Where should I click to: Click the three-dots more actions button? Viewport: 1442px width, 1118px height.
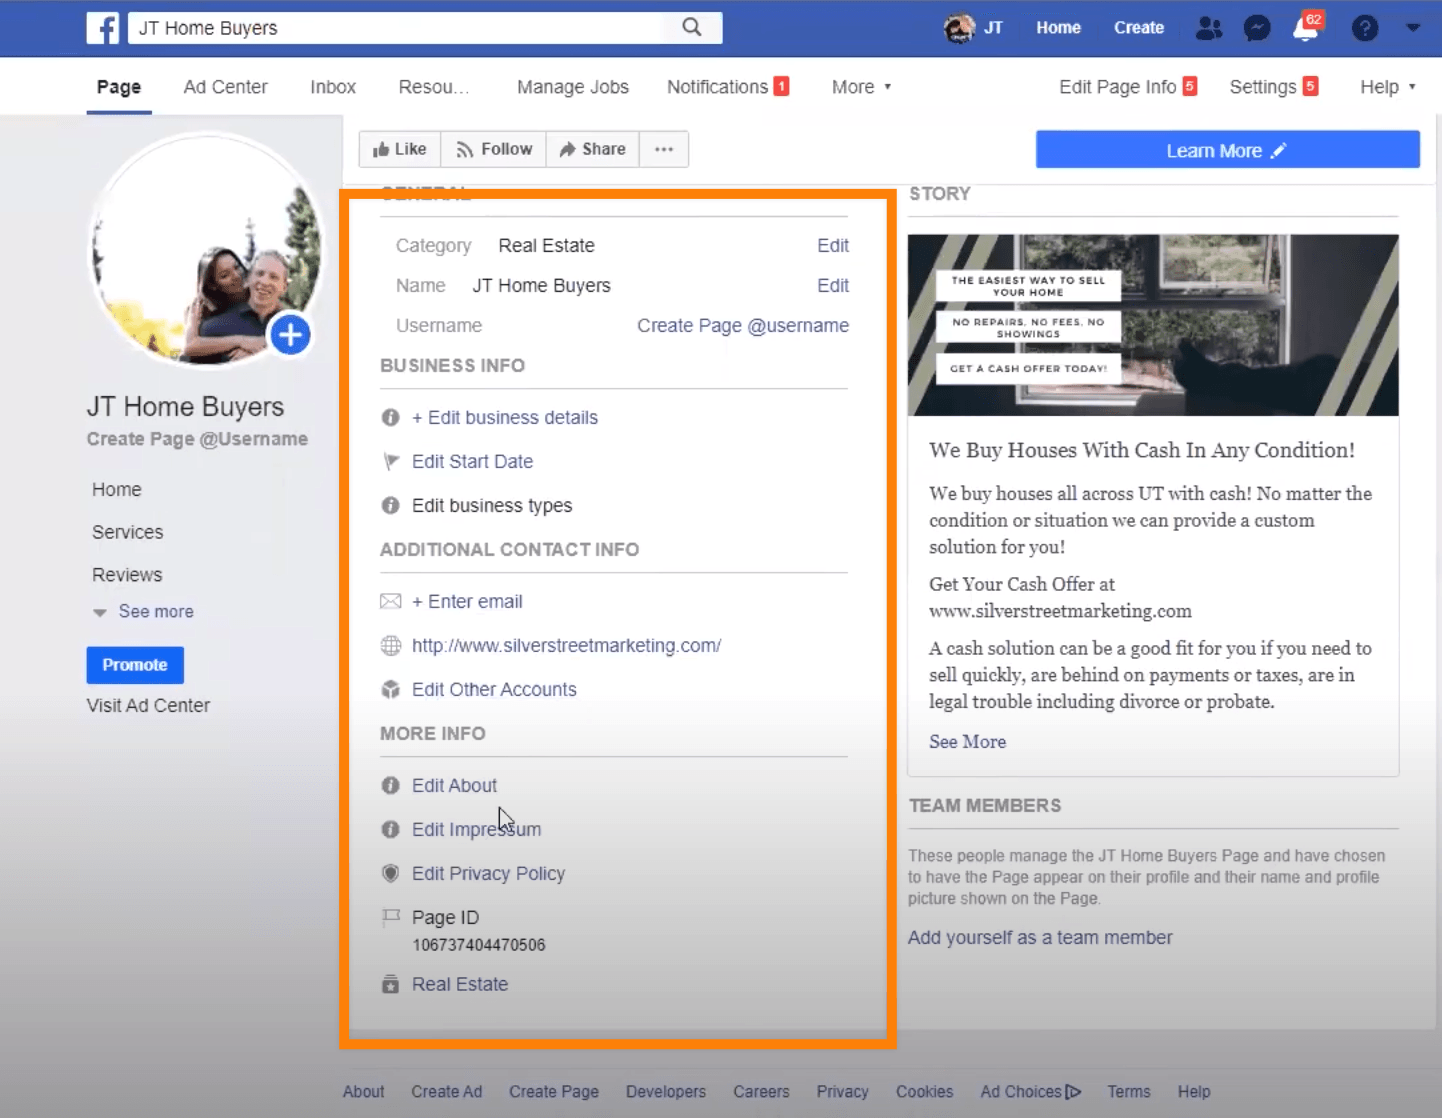point(664,149)
